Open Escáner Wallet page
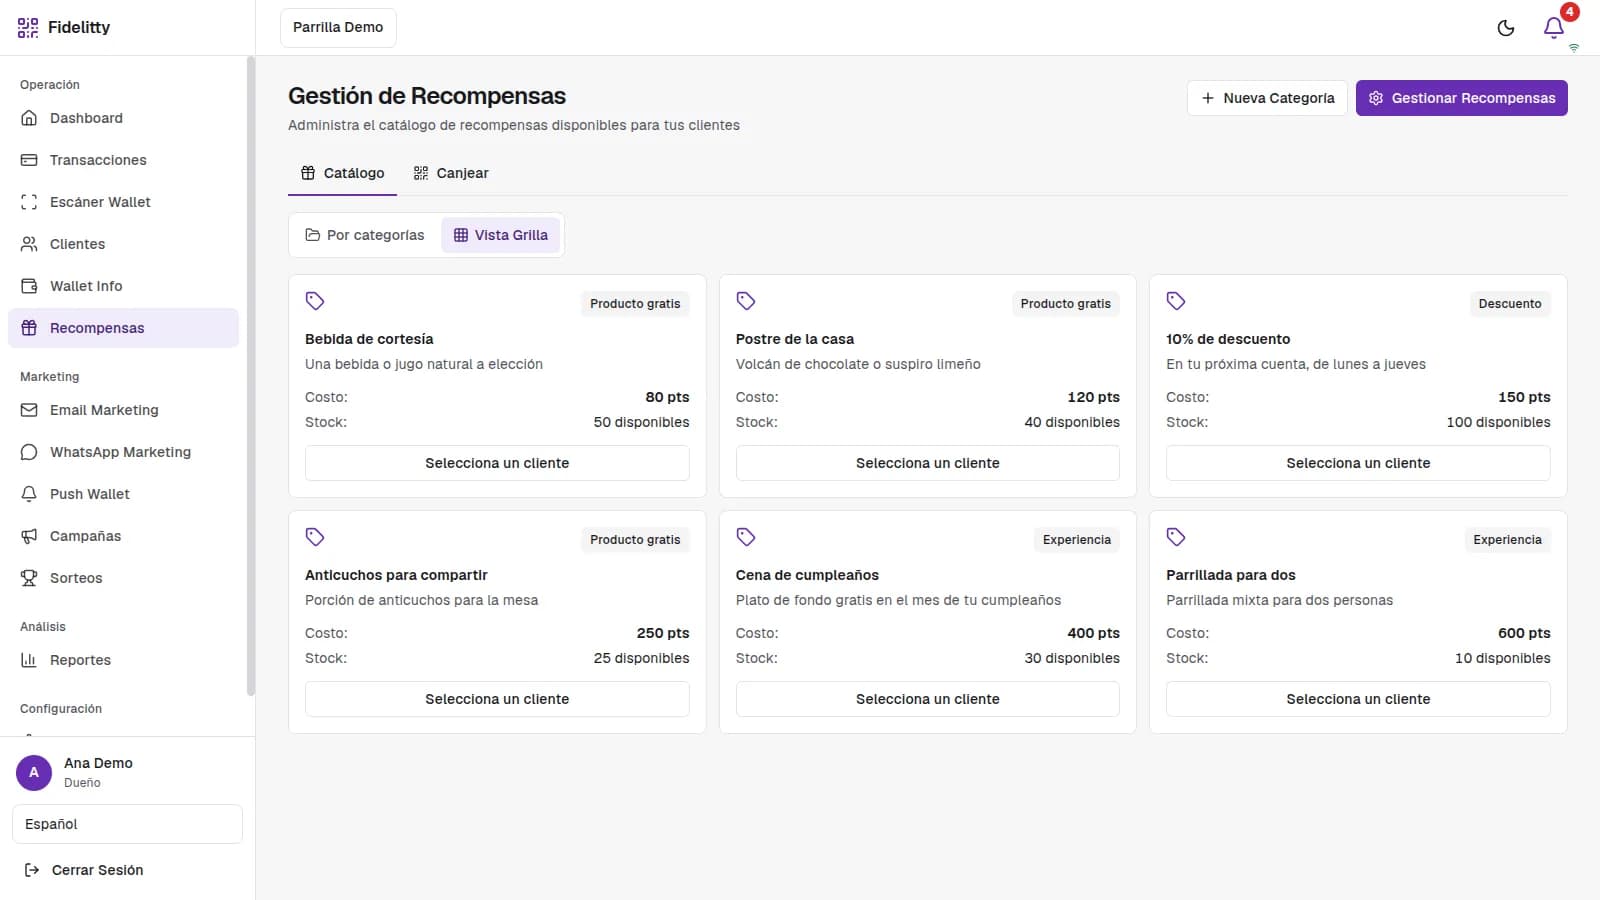 (123, 202)
